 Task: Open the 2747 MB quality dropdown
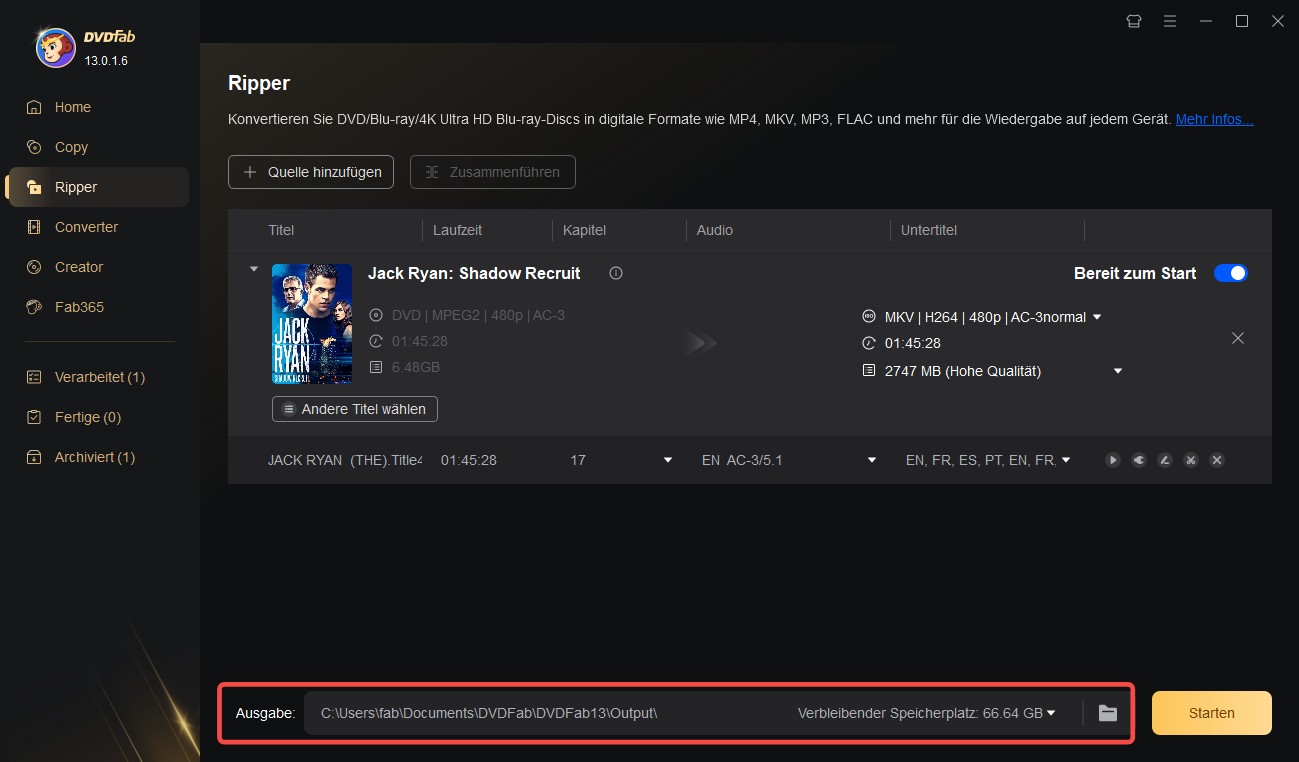1118,371
